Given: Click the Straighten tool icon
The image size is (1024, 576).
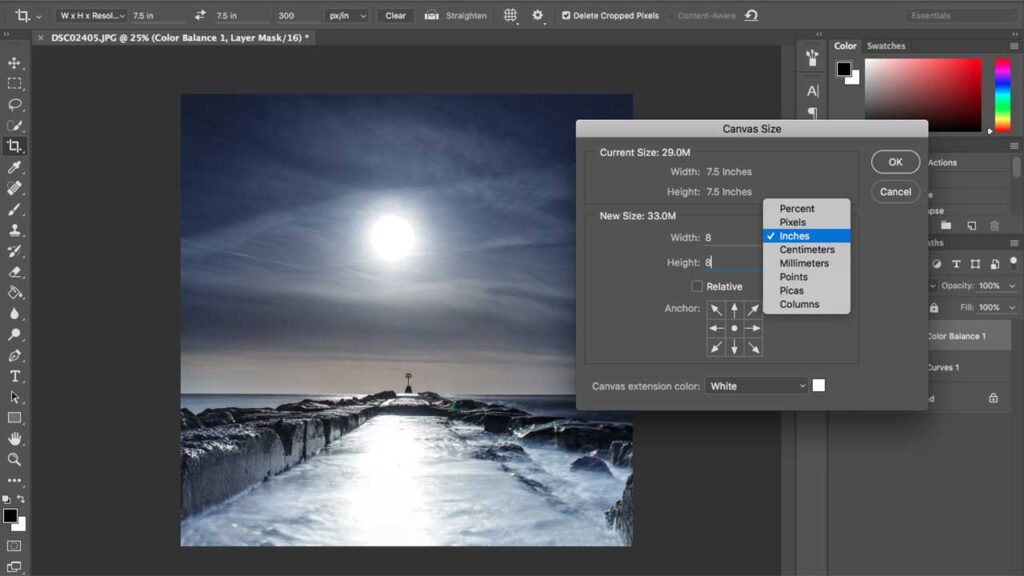Looking at the screenshot, I should [x=432, y=15].
